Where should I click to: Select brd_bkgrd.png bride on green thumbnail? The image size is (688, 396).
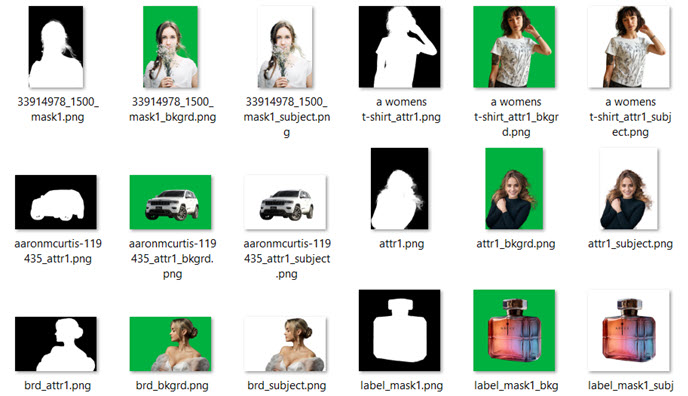click(x=170, y=344)
